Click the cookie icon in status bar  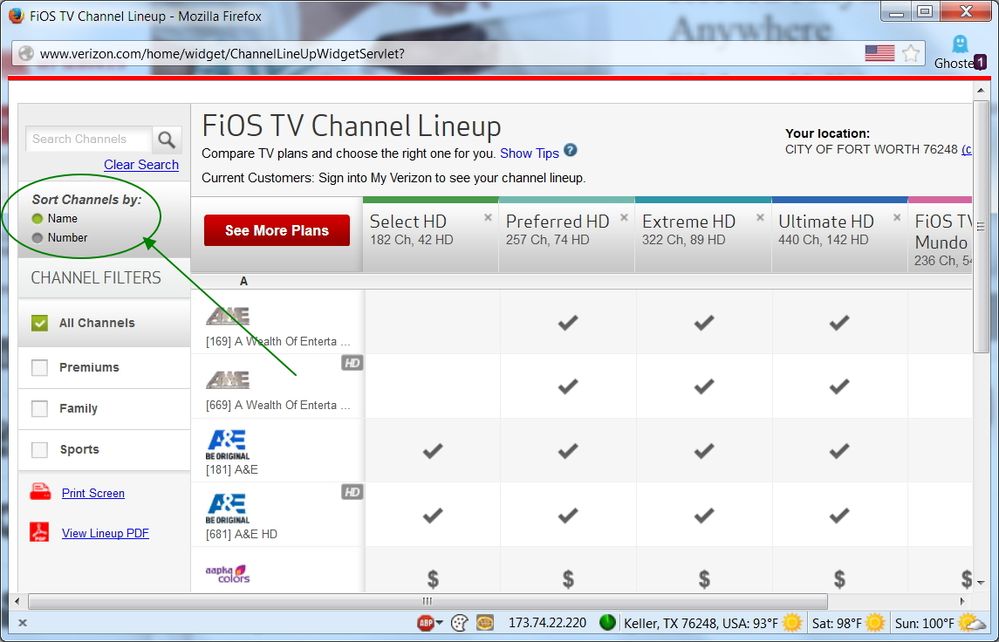tap(459, 622)
